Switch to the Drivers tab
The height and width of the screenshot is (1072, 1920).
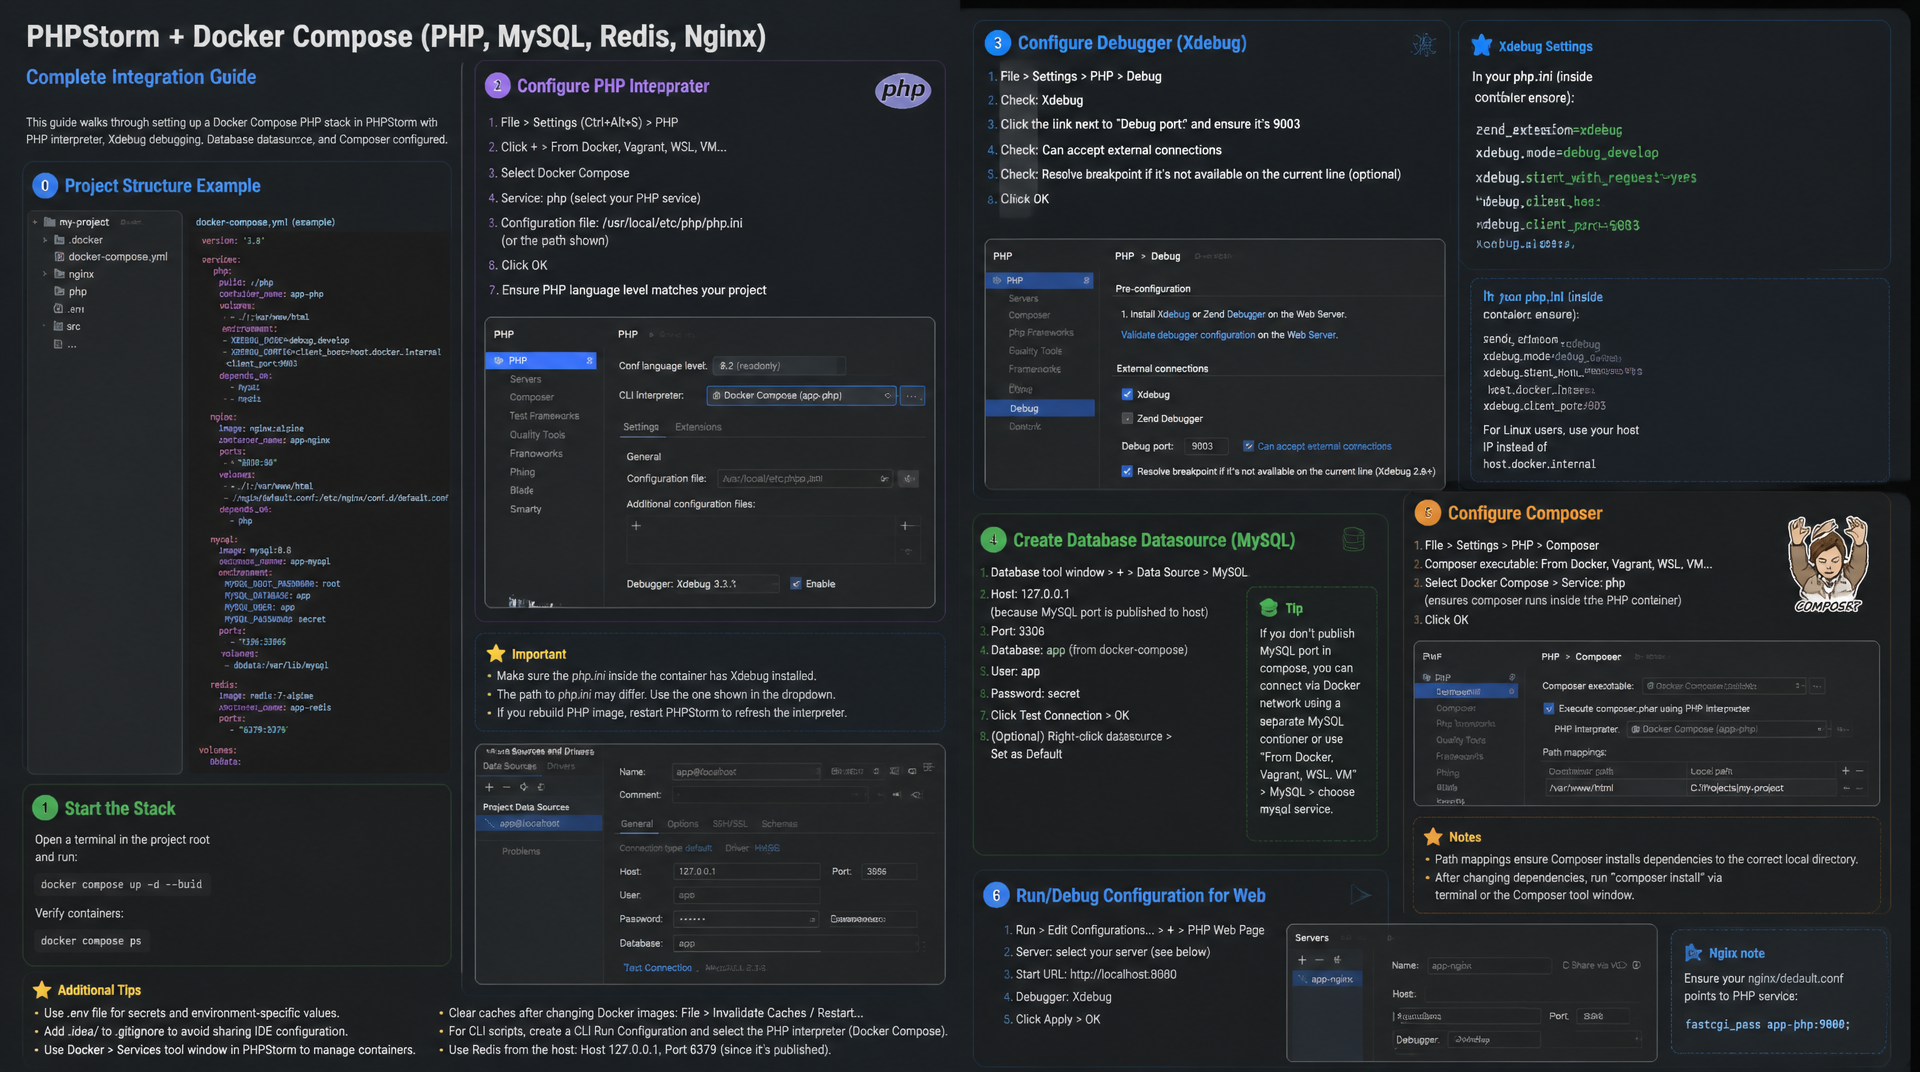pos(561,767)
